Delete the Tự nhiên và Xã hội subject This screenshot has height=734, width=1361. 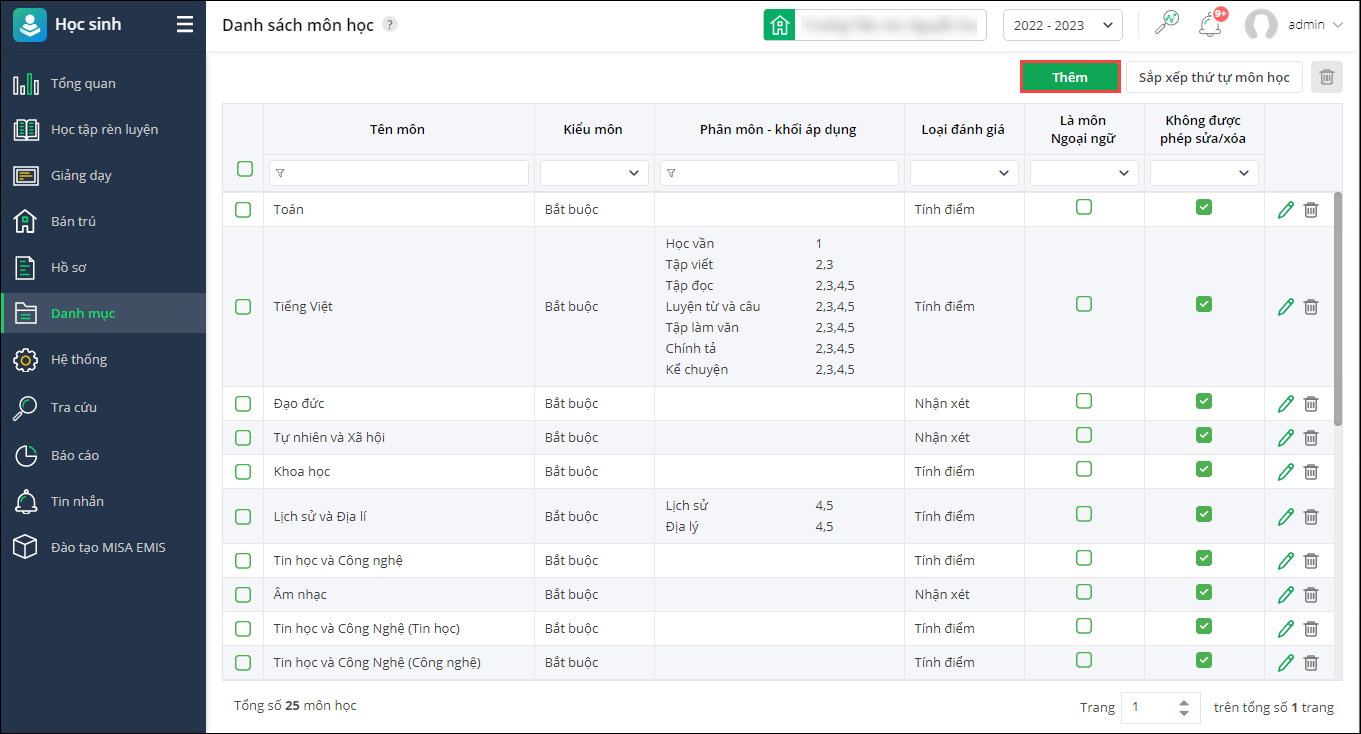coord(1311,438)
